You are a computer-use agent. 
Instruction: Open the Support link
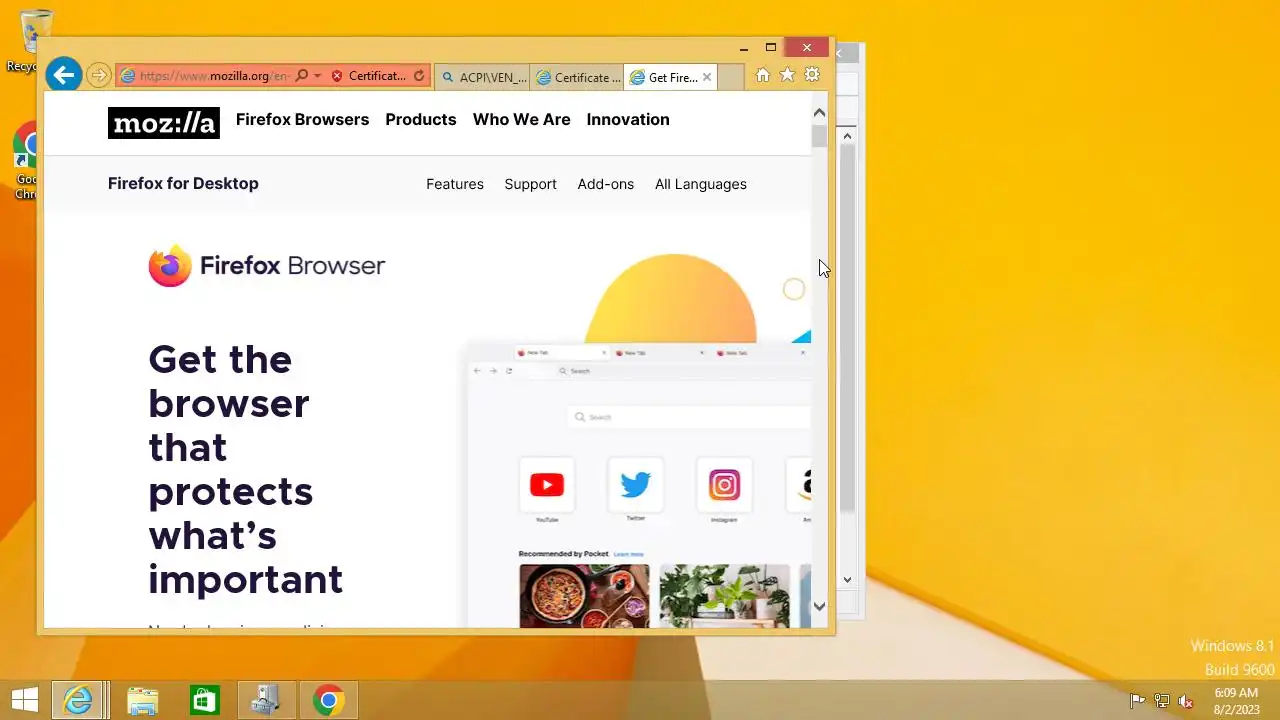point(530,184)
